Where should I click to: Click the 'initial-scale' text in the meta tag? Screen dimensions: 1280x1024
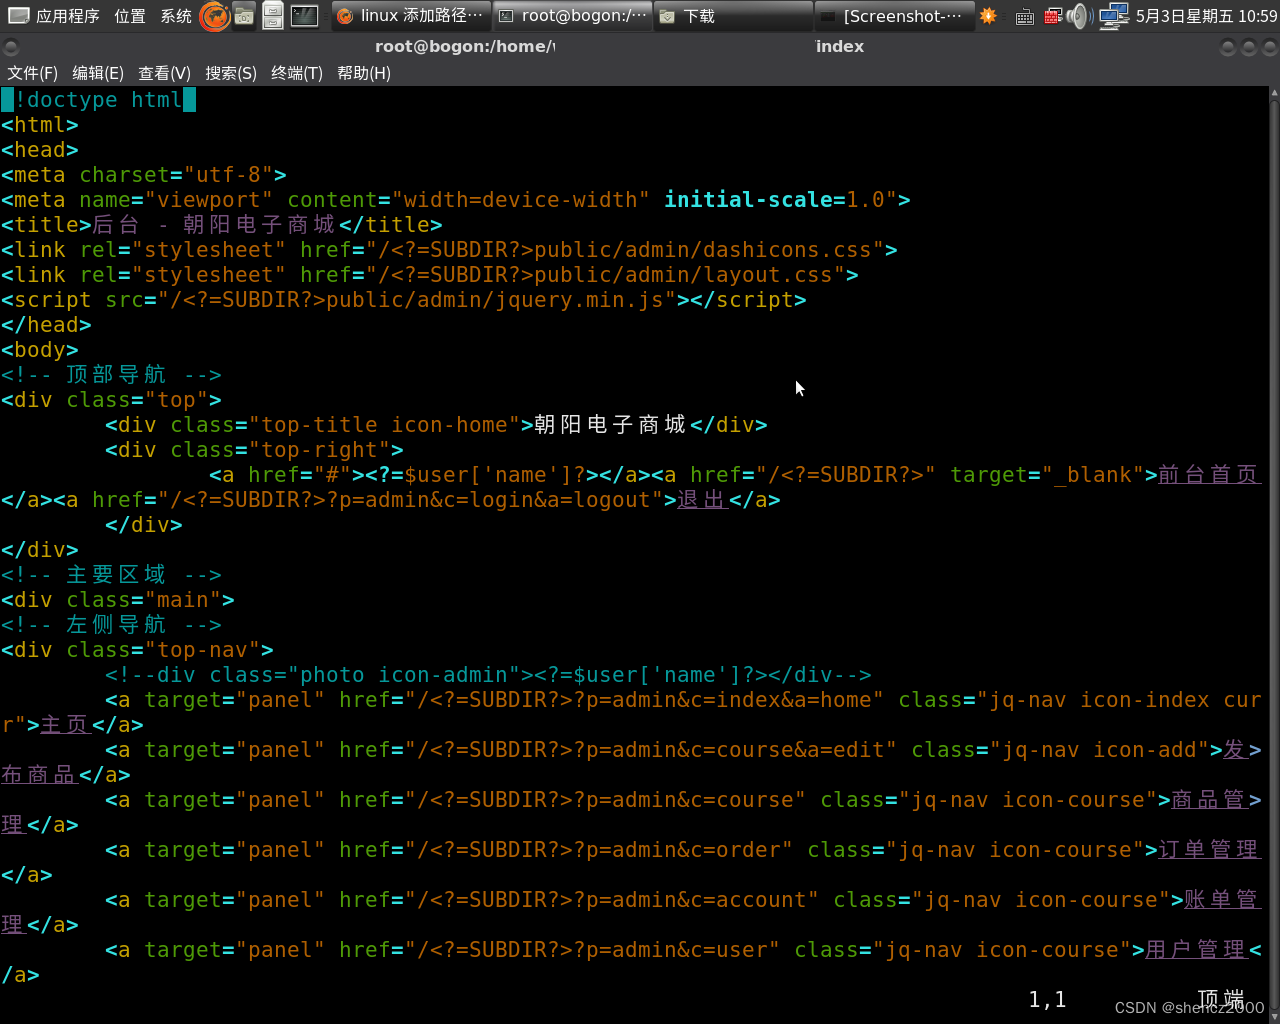(x=748, y=200)
